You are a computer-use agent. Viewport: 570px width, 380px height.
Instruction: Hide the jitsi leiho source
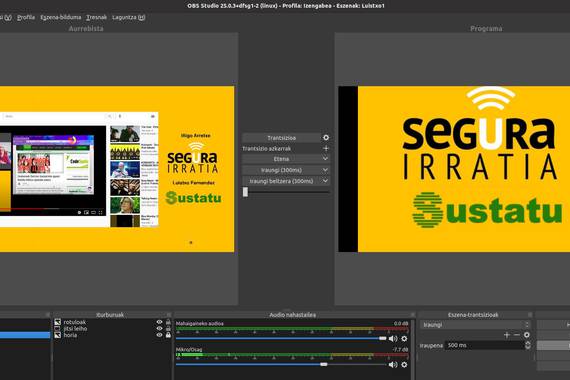pyautogui.click(x=159, y=328)
